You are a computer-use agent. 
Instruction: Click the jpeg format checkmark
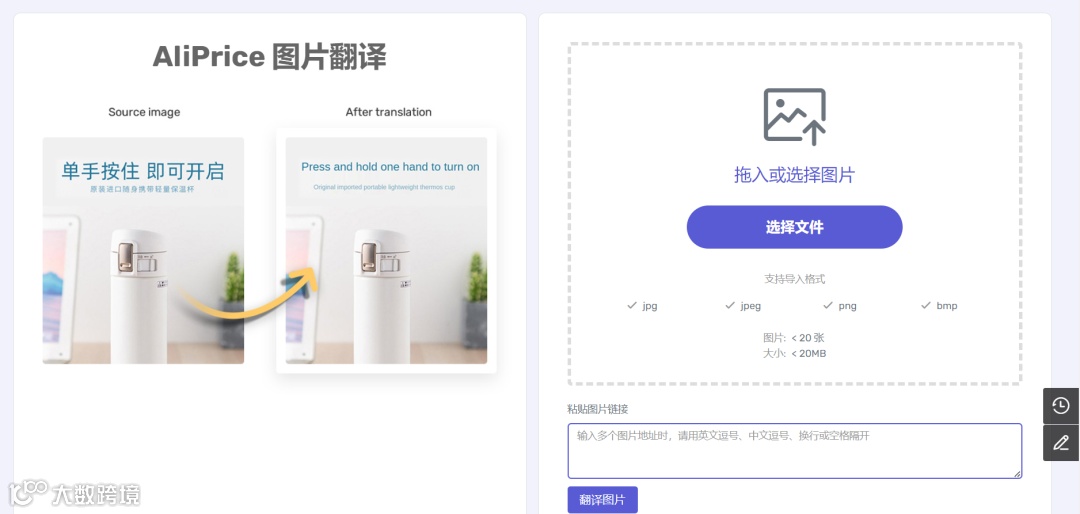tap(730, 305)
